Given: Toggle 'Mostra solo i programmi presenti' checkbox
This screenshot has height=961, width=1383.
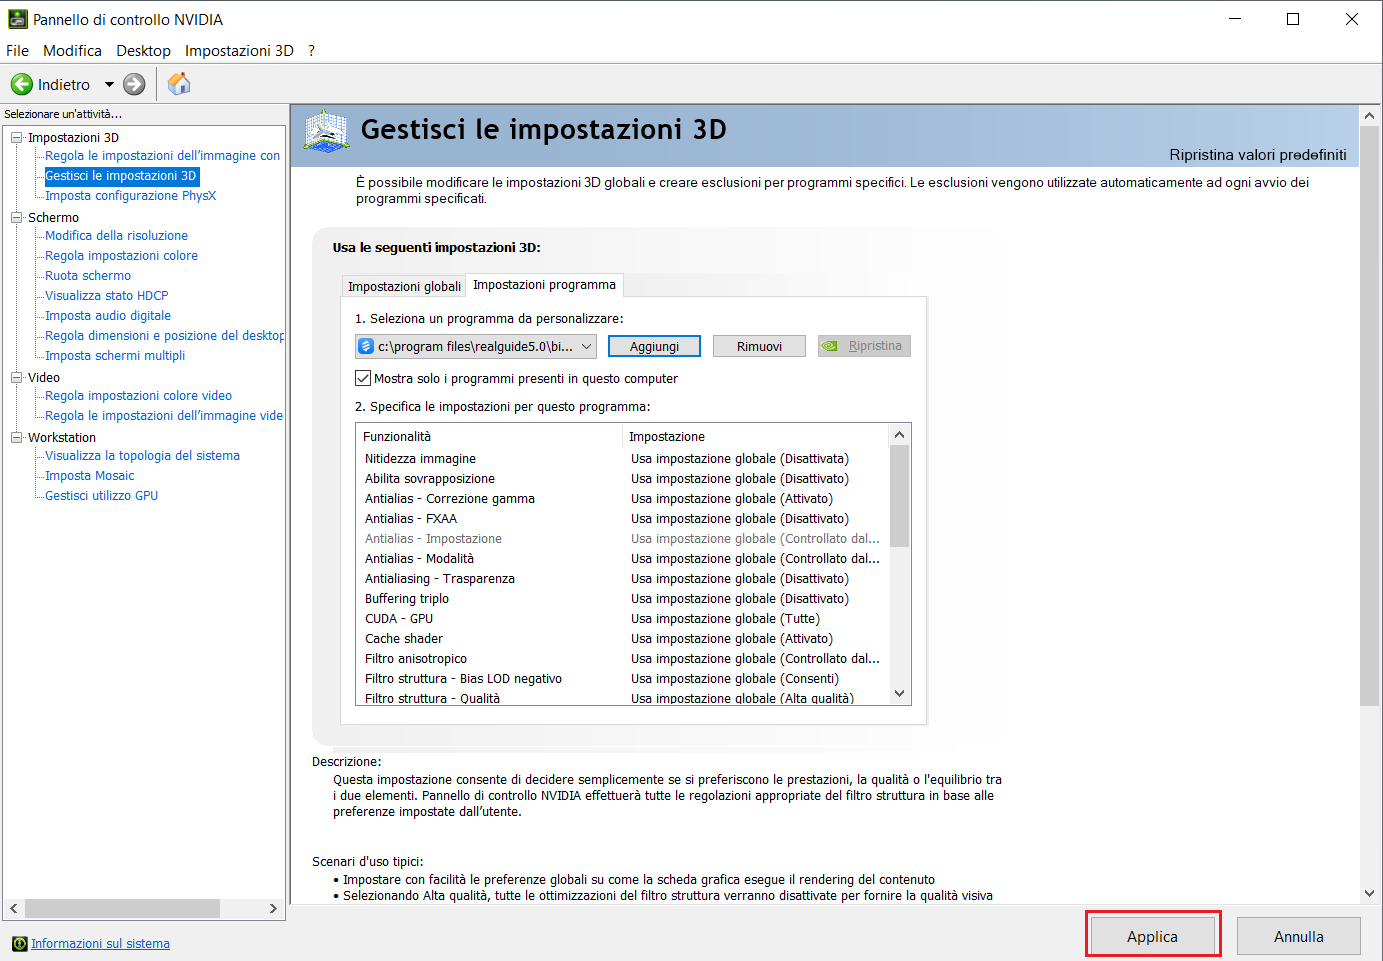Looking at the screenshot, I should pyautogui.click(x=363, y=379).
